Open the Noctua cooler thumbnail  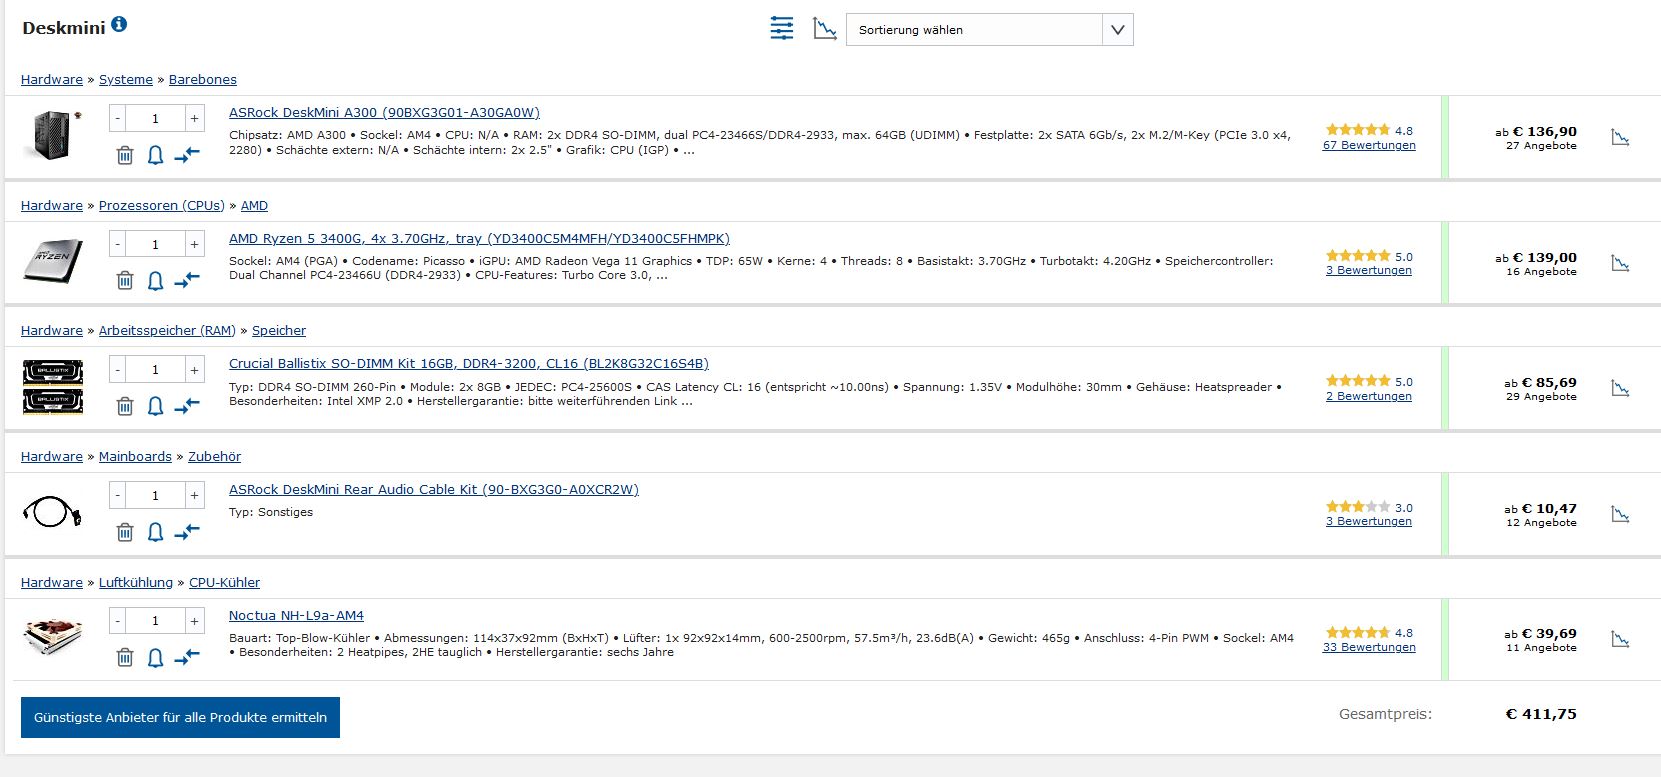(53, 637)
